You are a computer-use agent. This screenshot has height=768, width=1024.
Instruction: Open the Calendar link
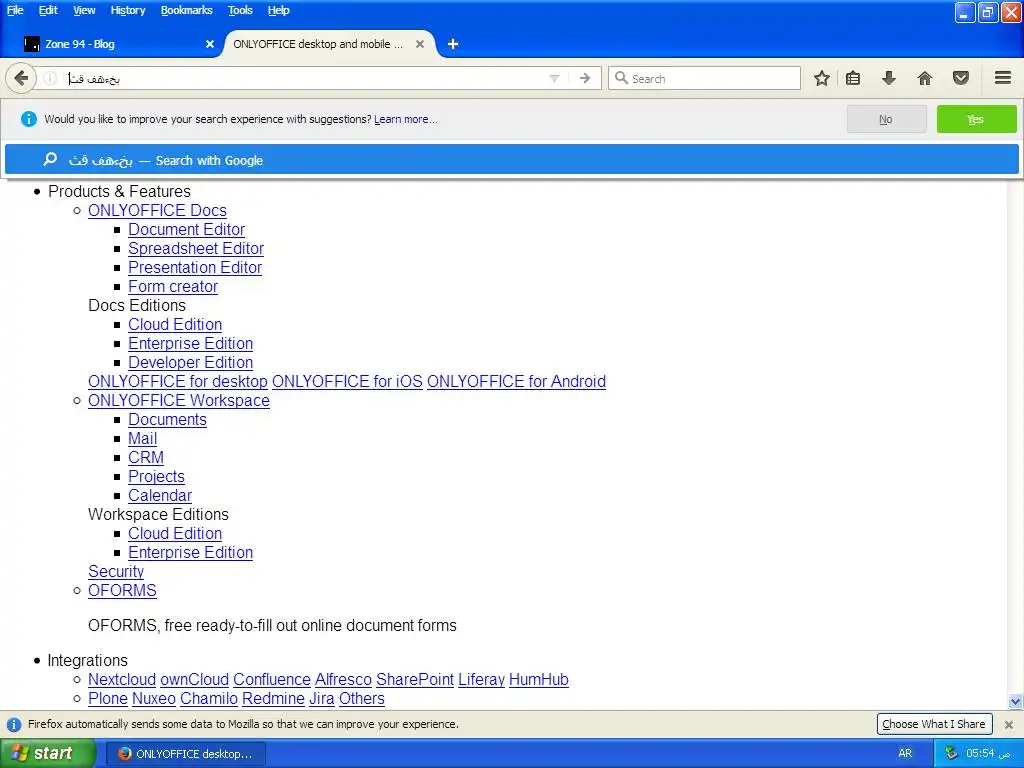click(160, 495)
